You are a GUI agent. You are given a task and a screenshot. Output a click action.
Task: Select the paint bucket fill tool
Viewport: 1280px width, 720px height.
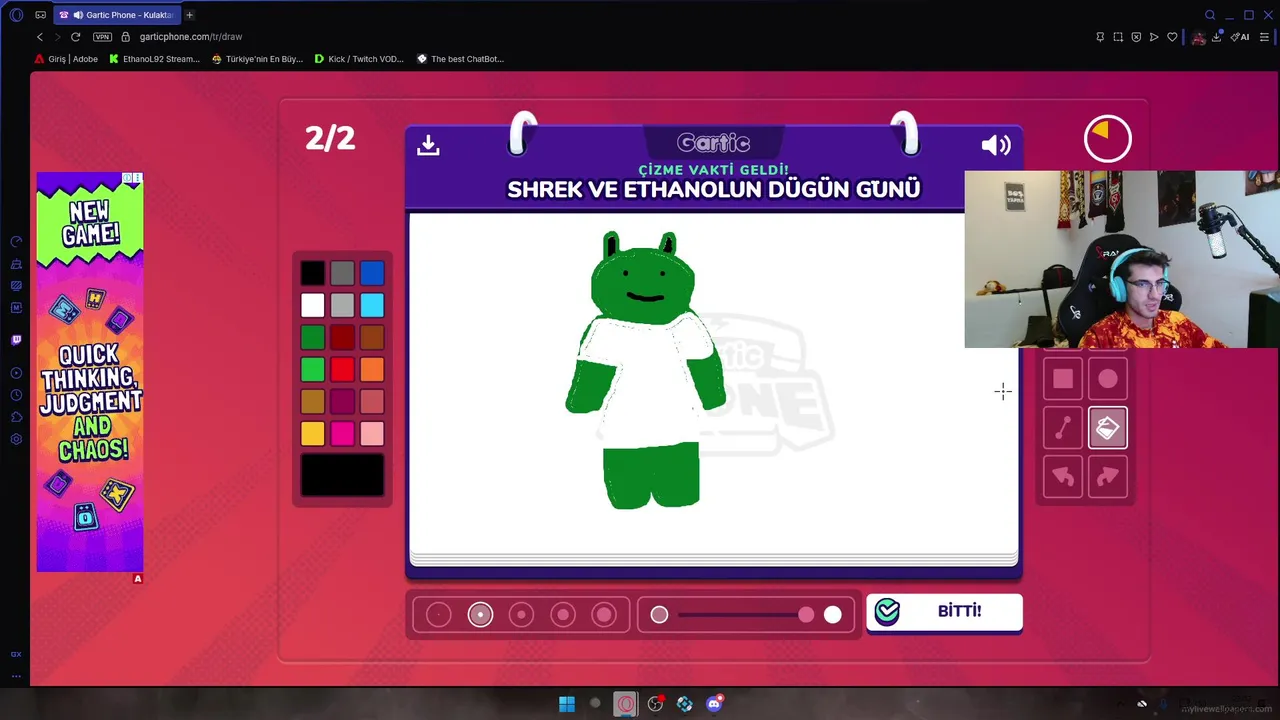pos(1107,428)
